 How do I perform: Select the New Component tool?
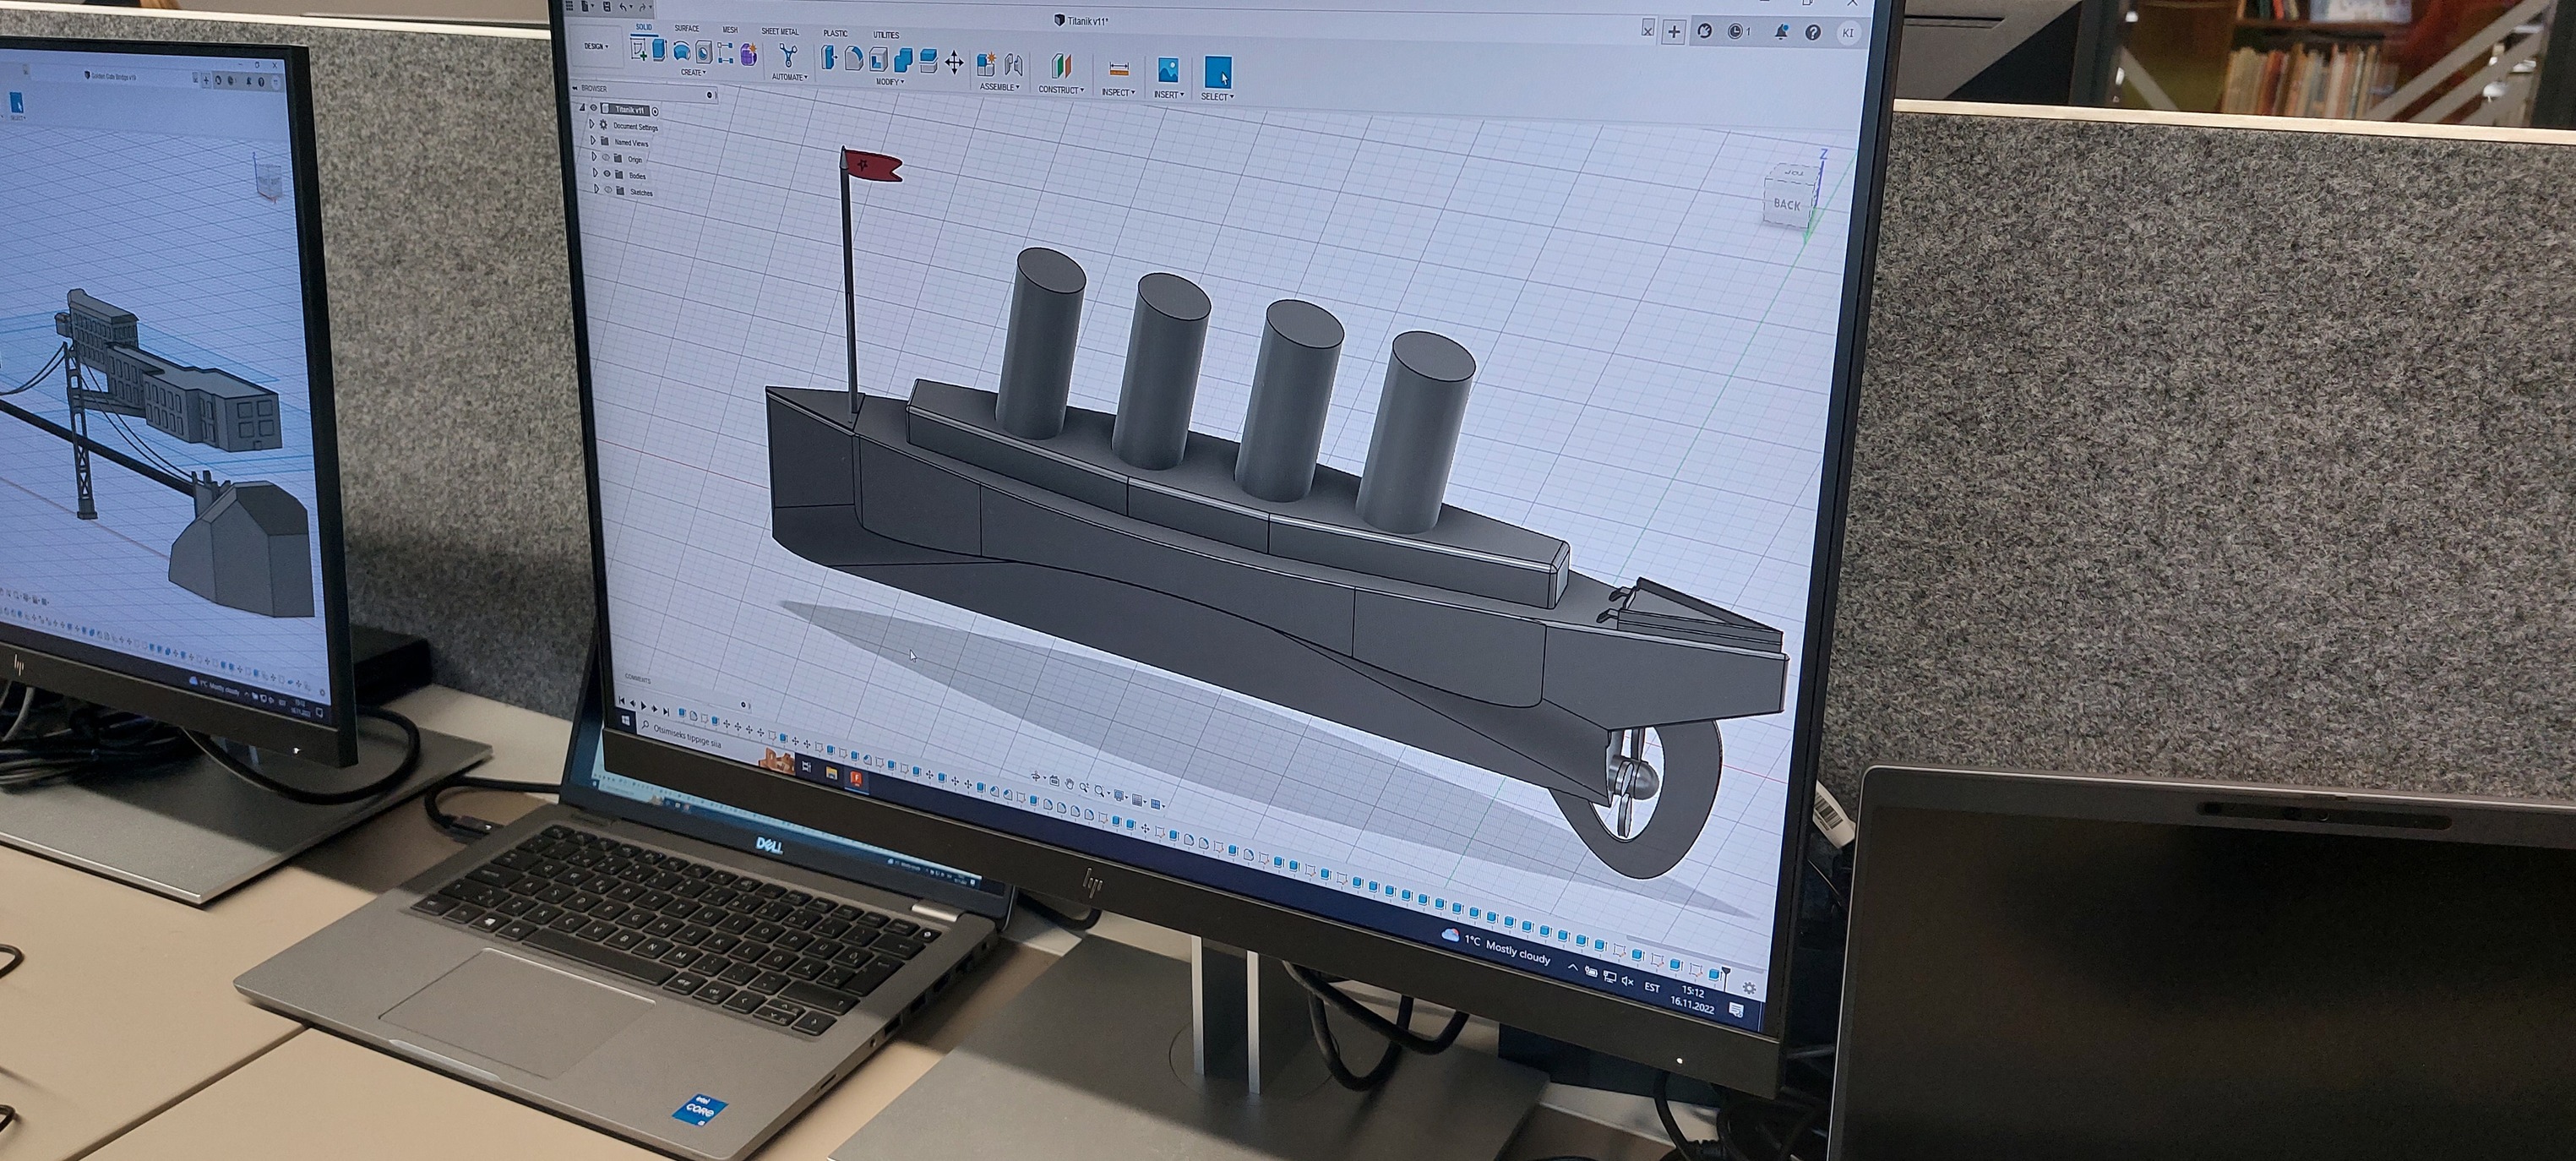pyautogui.click(x=987, y=65)
